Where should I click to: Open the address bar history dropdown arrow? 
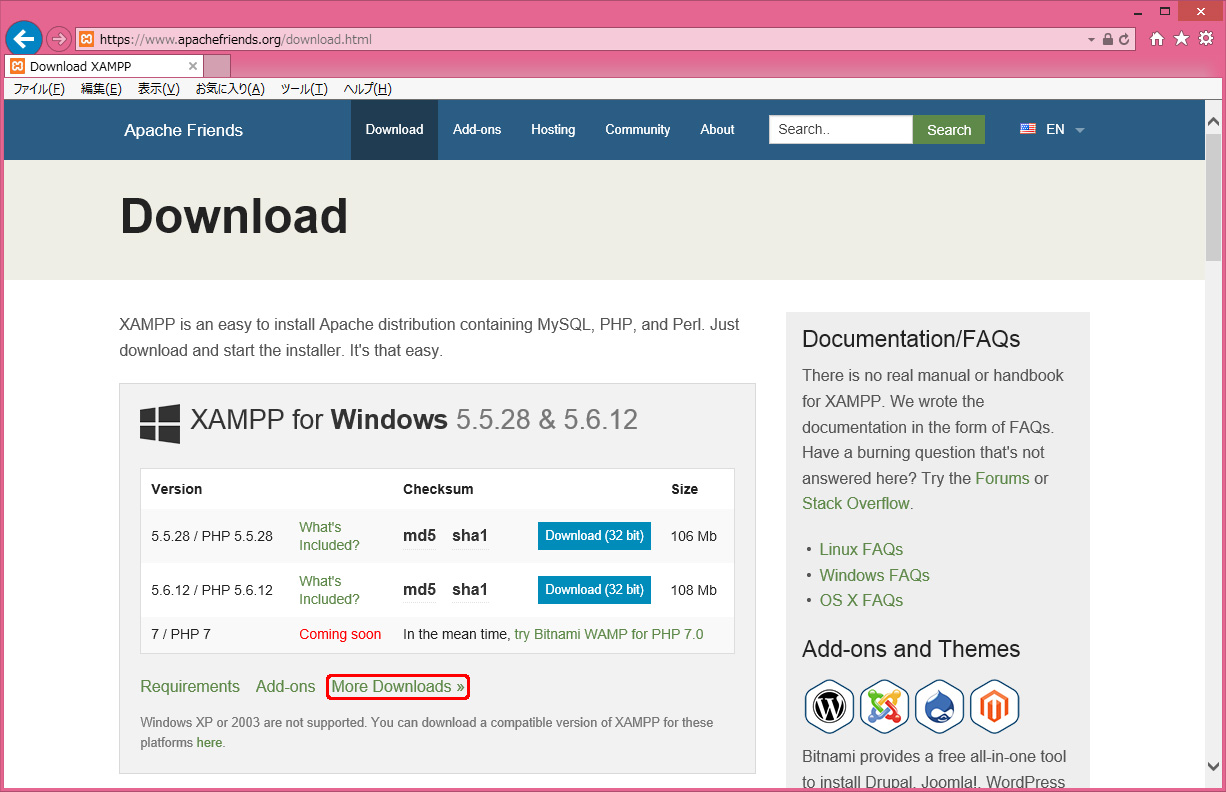[1091, 40]
